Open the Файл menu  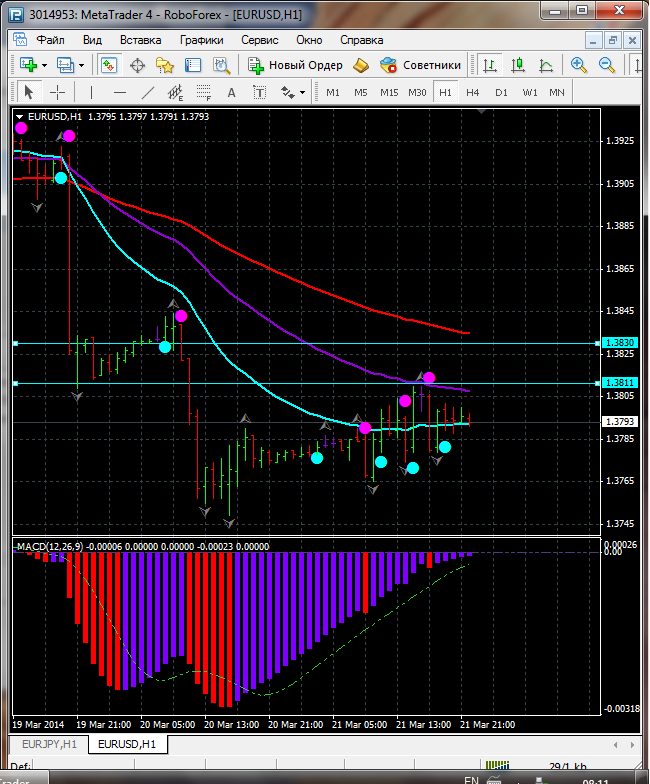[x=50, y=40]
